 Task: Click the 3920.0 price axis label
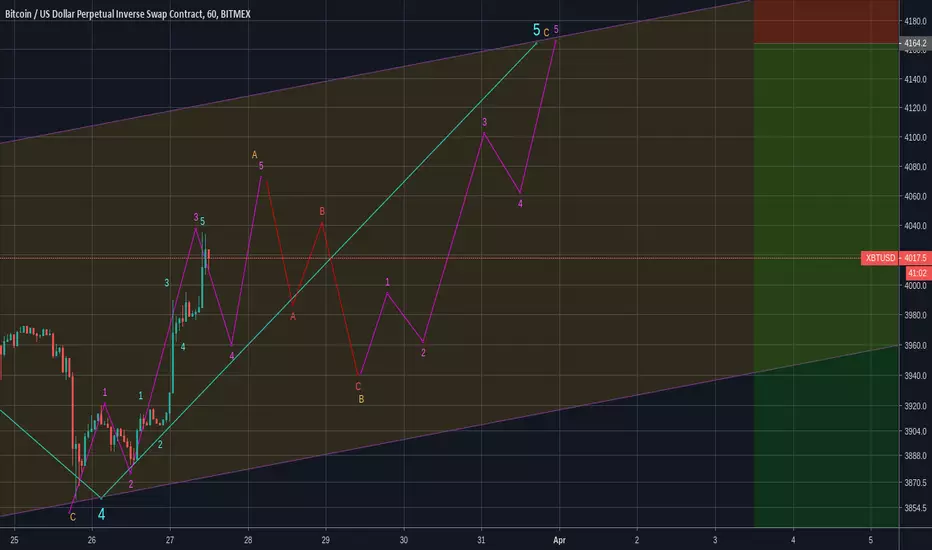(915, 406)
